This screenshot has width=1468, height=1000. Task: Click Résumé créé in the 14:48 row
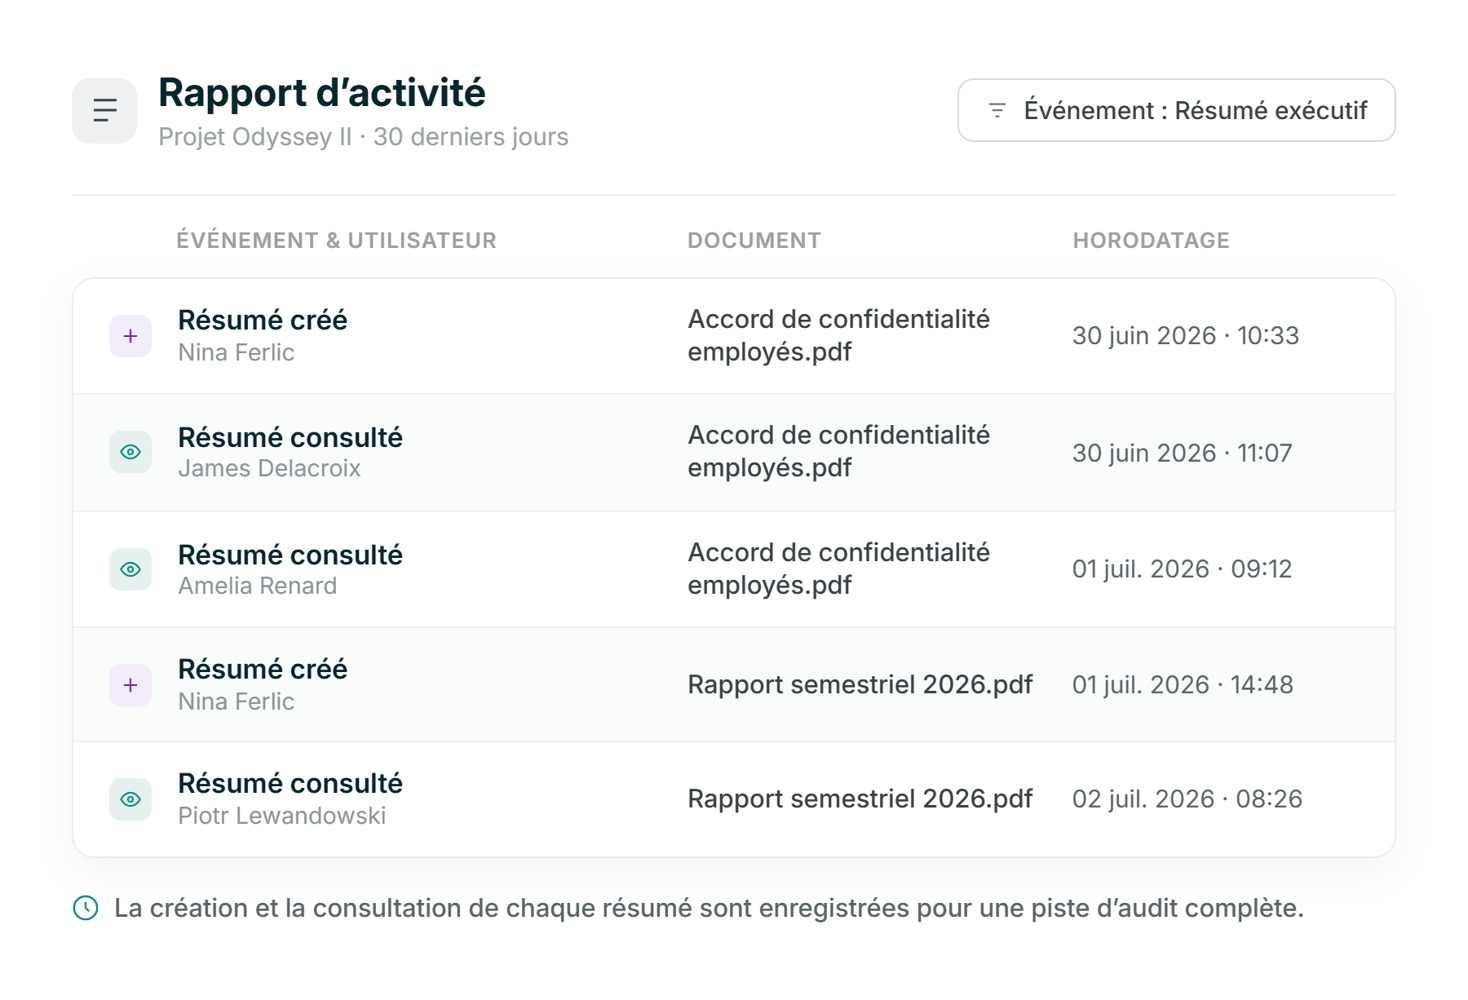(263, 669)
